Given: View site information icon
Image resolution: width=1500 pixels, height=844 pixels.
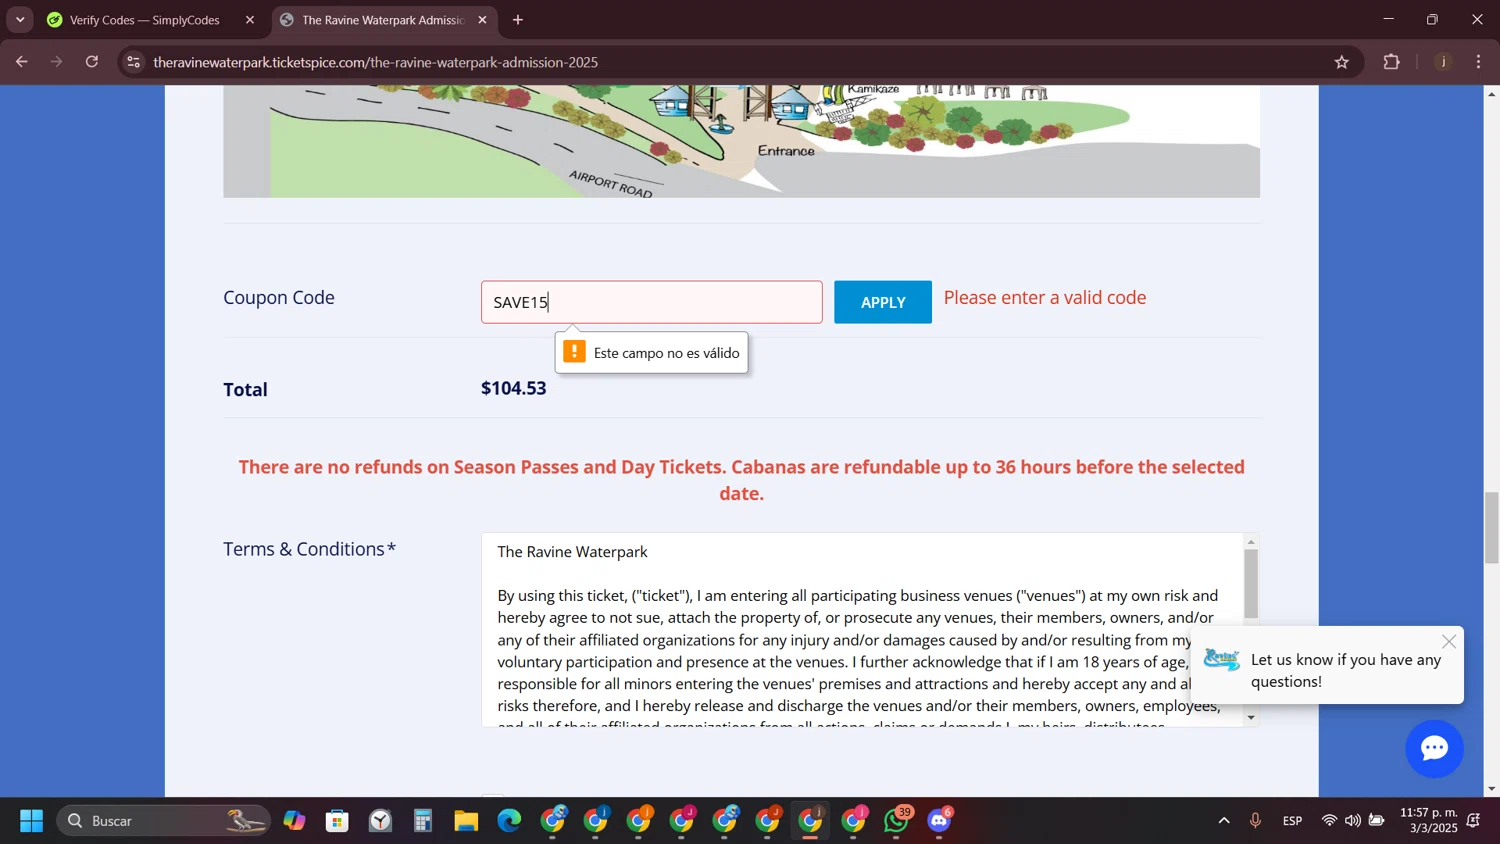Looking at the screenshot, I should tap(133, 62).
